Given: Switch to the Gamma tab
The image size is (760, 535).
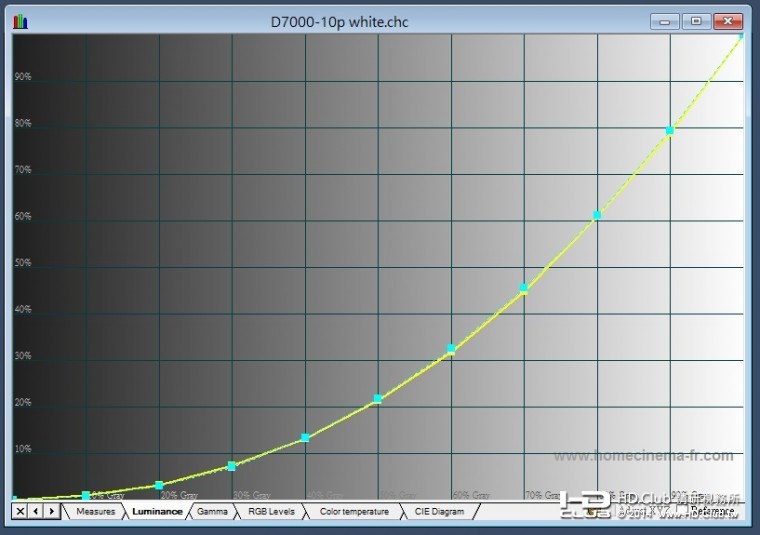Looking at the screenshot, I should click(x=212, y=511).
